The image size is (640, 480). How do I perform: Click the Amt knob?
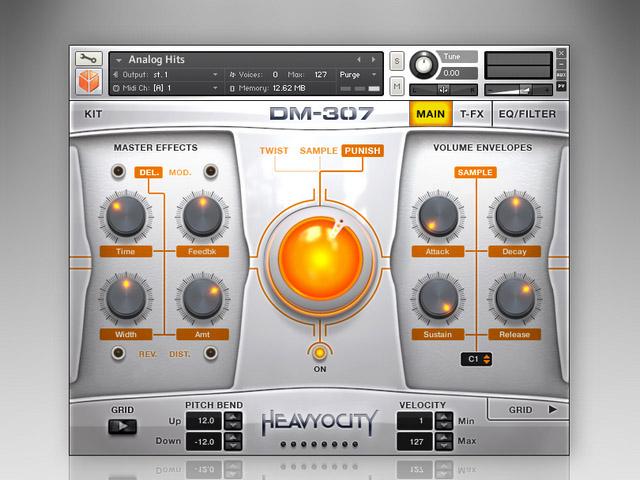[202, 299]
